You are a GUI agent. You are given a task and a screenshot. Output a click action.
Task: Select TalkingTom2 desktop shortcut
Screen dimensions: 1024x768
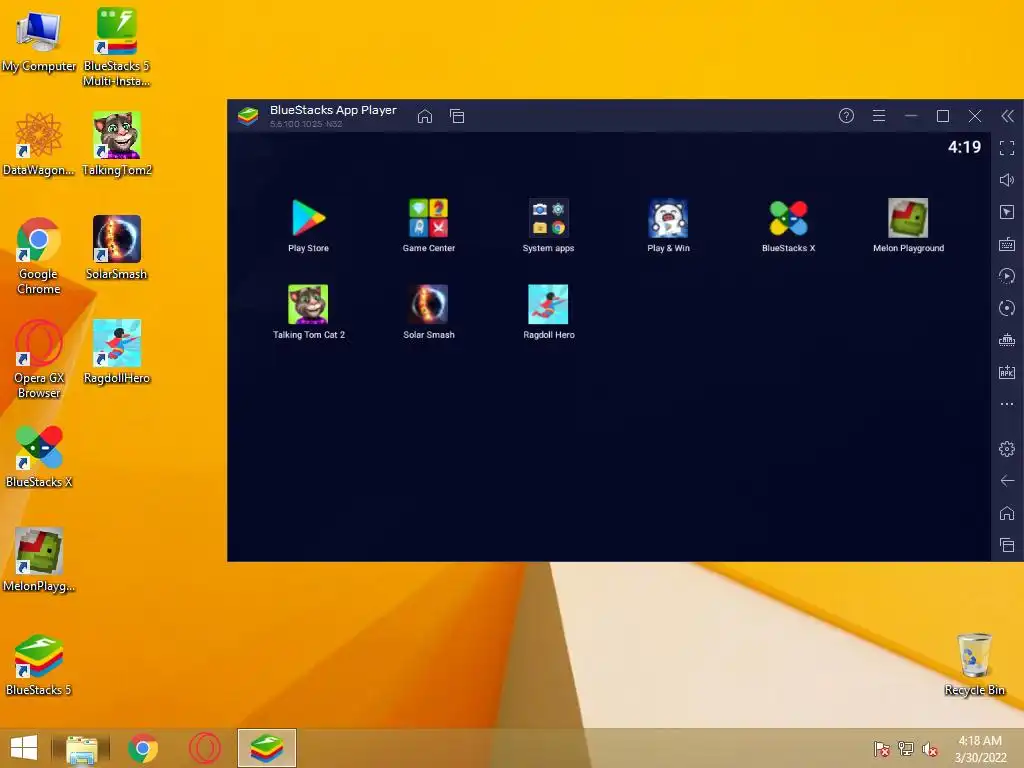coord(117,144)
